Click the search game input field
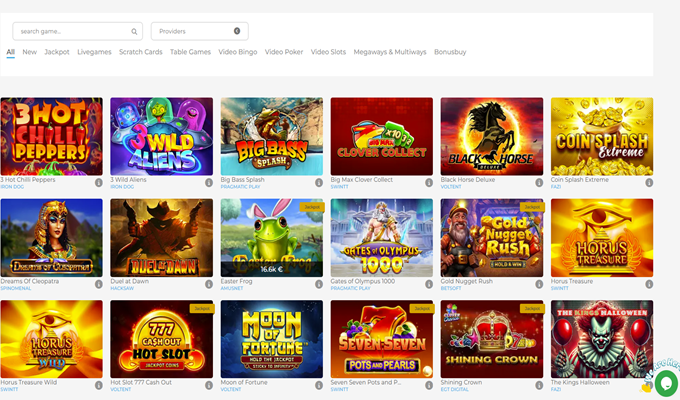 pos(70,31)
